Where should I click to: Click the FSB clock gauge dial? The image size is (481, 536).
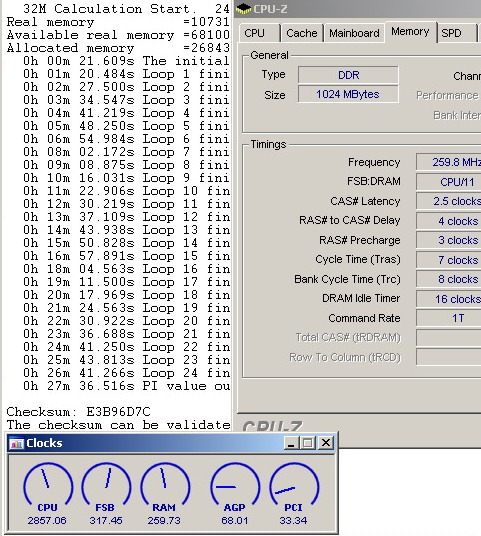pos(106,484)
